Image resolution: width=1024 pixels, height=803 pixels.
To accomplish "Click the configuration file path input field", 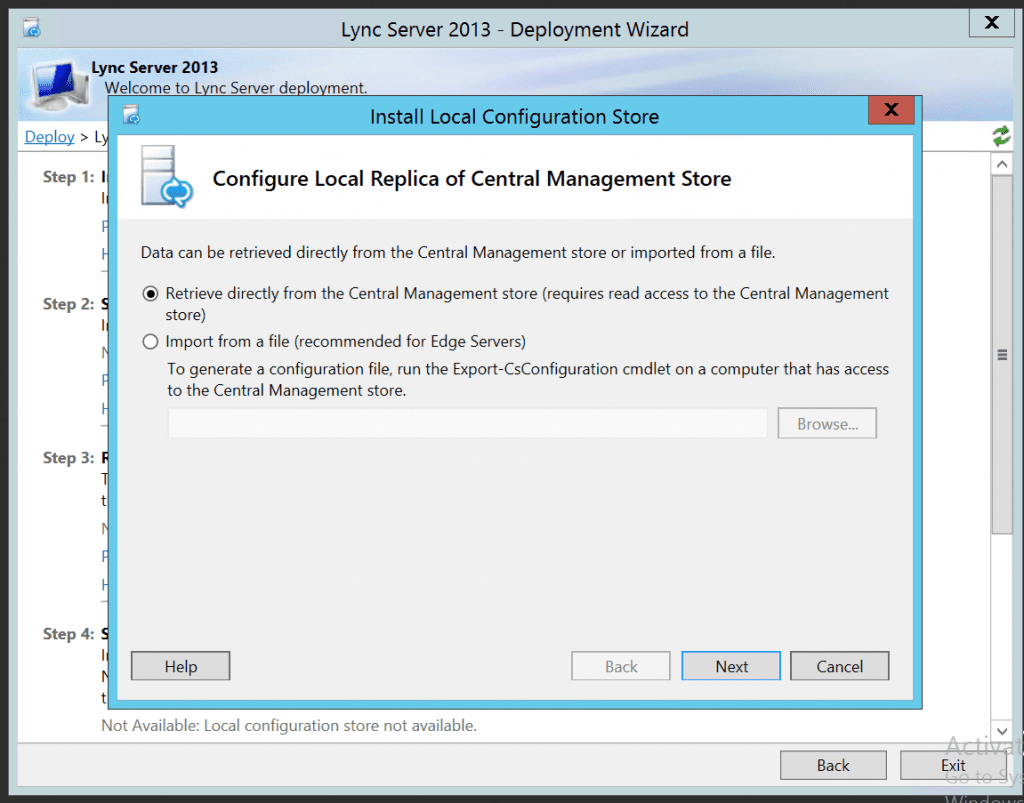I will pyautogui.click(x=466, y=423).
